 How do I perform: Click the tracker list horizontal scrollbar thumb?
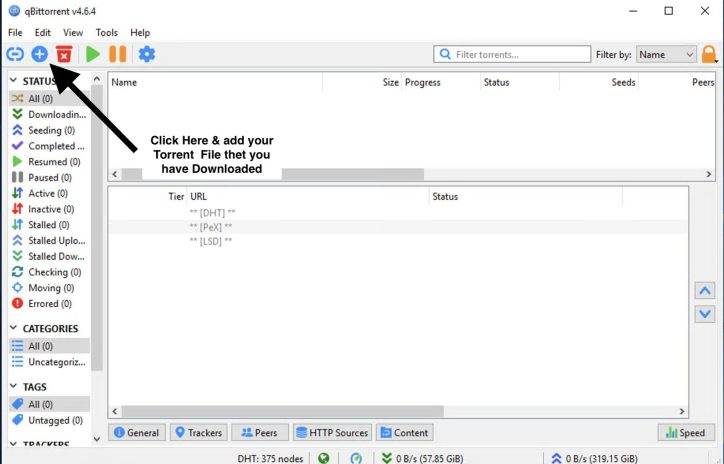pyautogui.click(x=283, y=411)
